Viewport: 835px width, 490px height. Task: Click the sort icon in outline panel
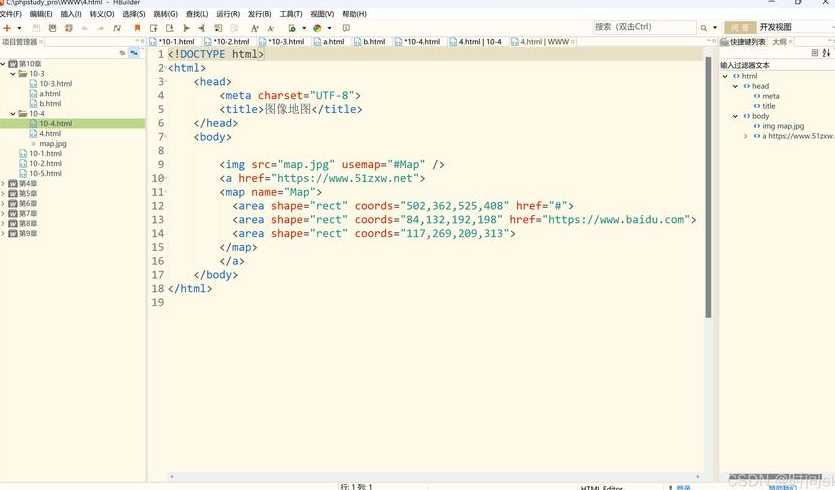point(826,53)
